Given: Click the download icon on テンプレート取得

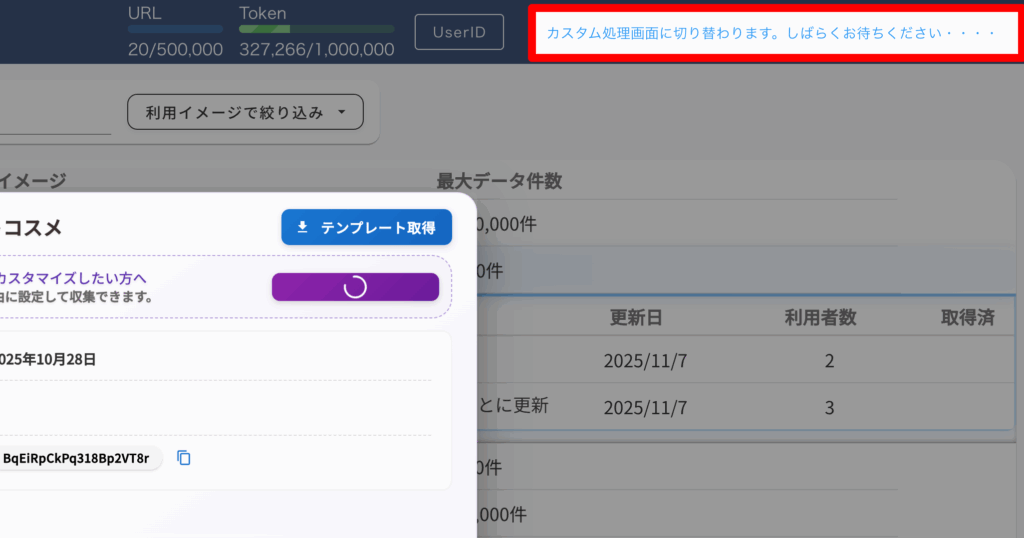Looking at the screenshot, I should 303,228.
